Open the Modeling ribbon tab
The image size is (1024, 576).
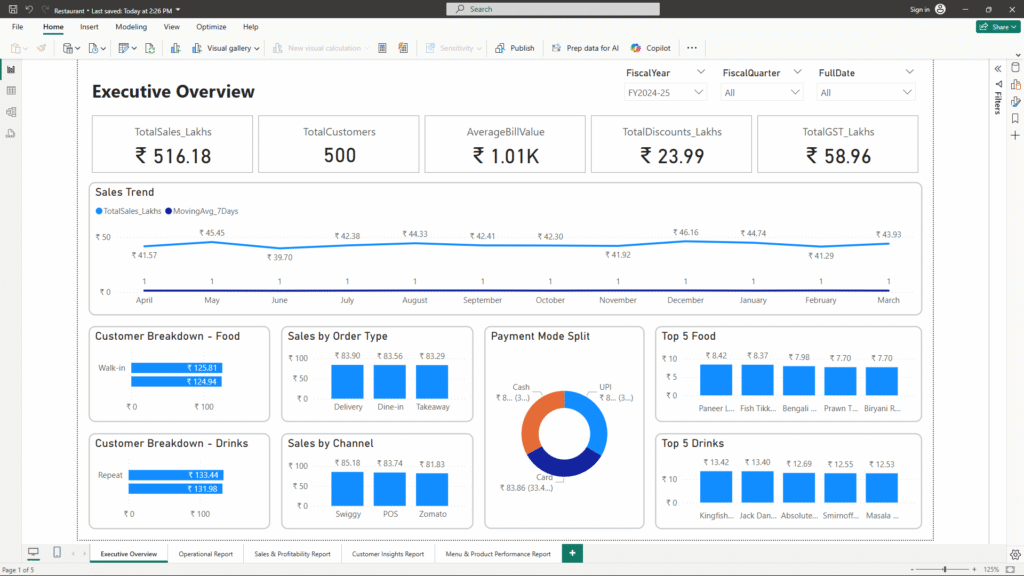[130, 27]
